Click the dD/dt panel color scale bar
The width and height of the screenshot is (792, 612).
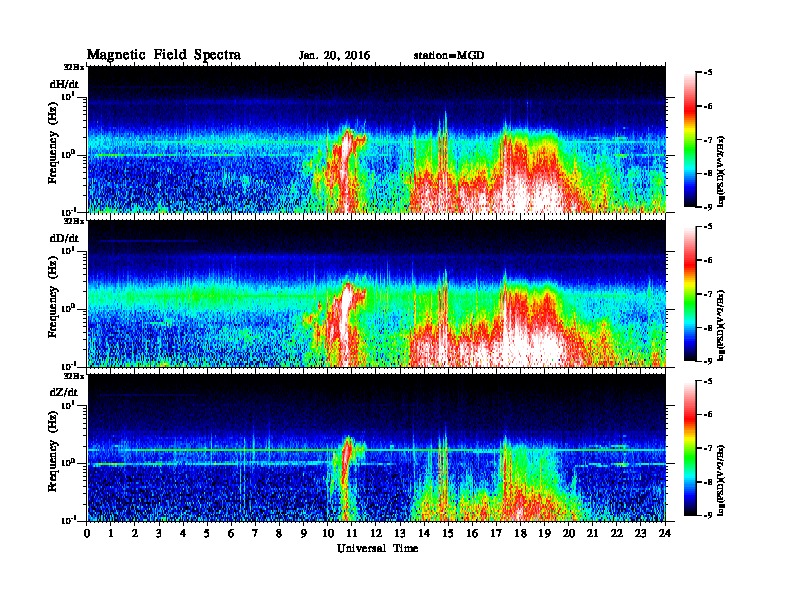tap(690, 293)
